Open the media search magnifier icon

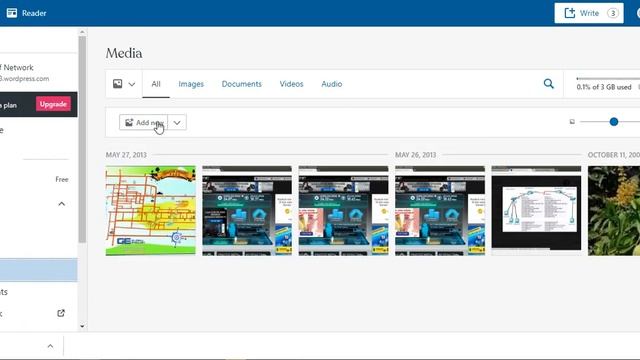[x=549, y=84]
